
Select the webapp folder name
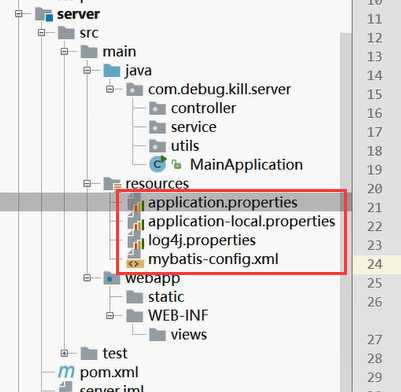(x=153, y=278)
